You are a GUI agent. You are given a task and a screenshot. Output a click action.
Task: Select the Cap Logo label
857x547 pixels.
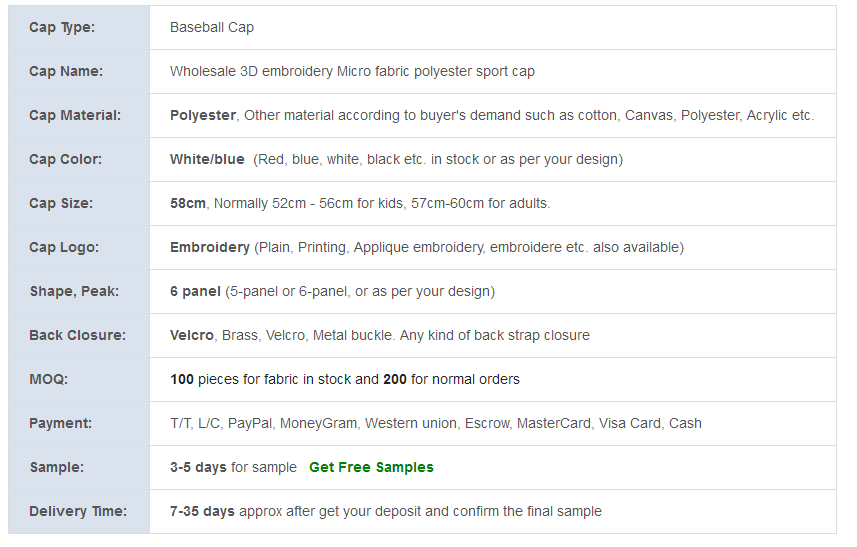pos(64,248)
